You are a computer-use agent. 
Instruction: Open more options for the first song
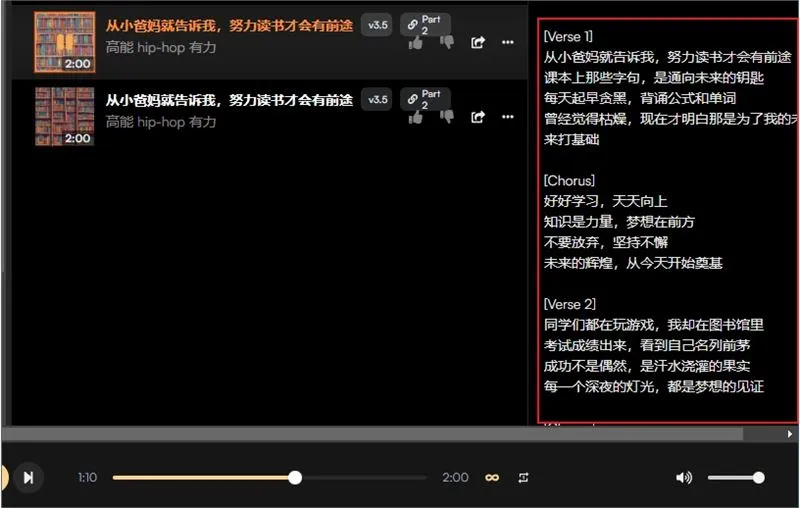pos(507,42)
